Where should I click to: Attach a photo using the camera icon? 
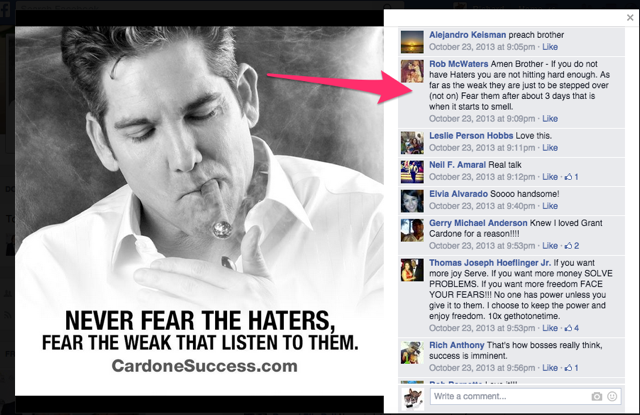click(596, 396)
